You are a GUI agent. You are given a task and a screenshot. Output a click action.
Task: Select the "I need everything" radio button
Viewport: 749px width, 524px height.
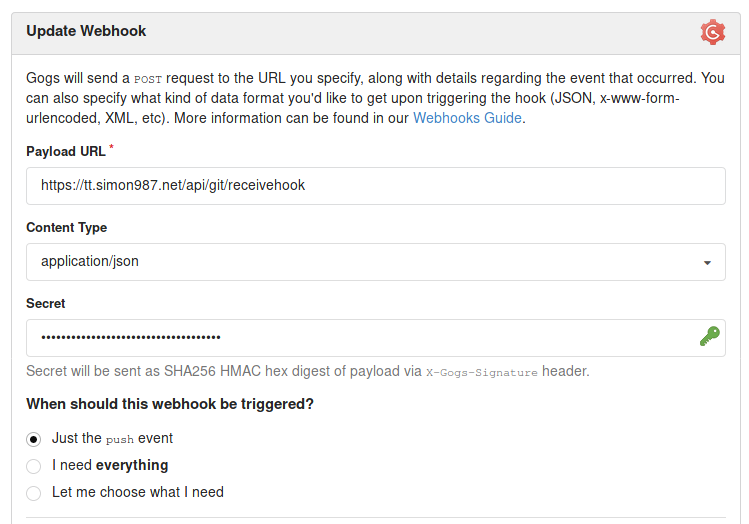coord(33,466)
